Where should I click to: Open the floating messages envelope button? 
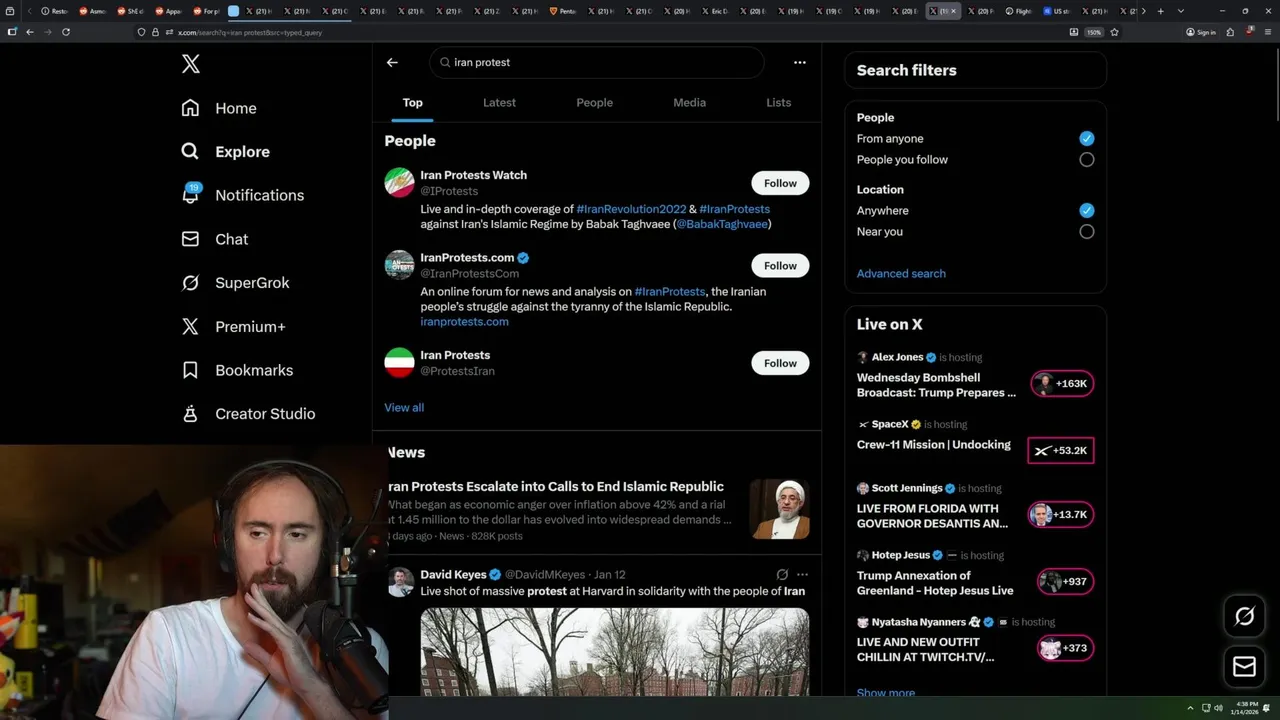1244,667
